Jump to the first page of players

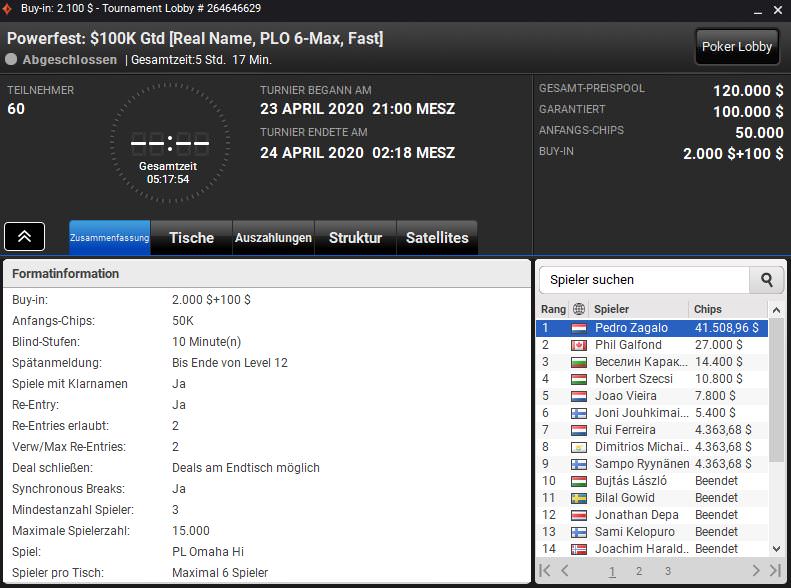(x=545, y=571)
